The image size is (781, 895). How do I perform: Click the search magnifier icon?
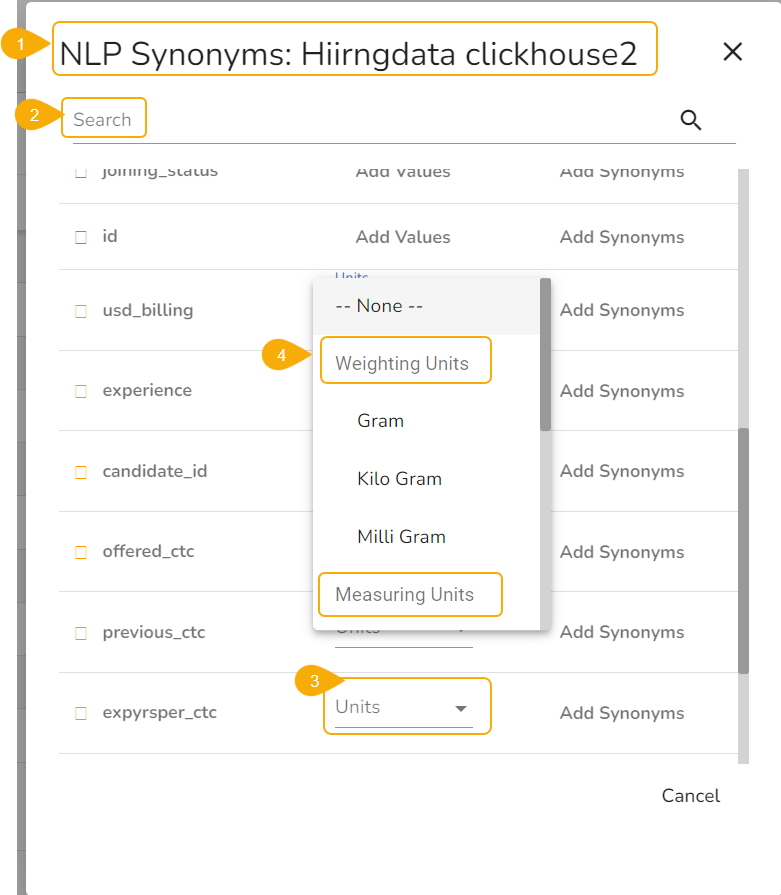click(x=690, y=120)
